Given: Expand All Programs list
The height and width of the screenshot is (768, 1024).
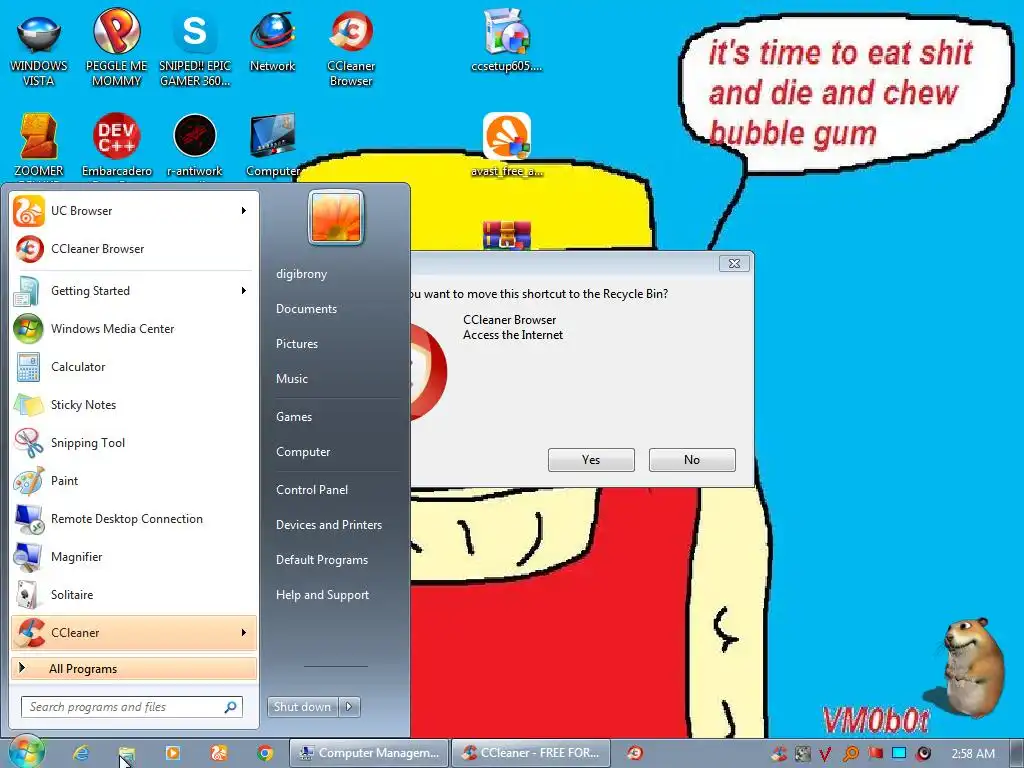Looking at the screenshot, I should tap(134, 668).
